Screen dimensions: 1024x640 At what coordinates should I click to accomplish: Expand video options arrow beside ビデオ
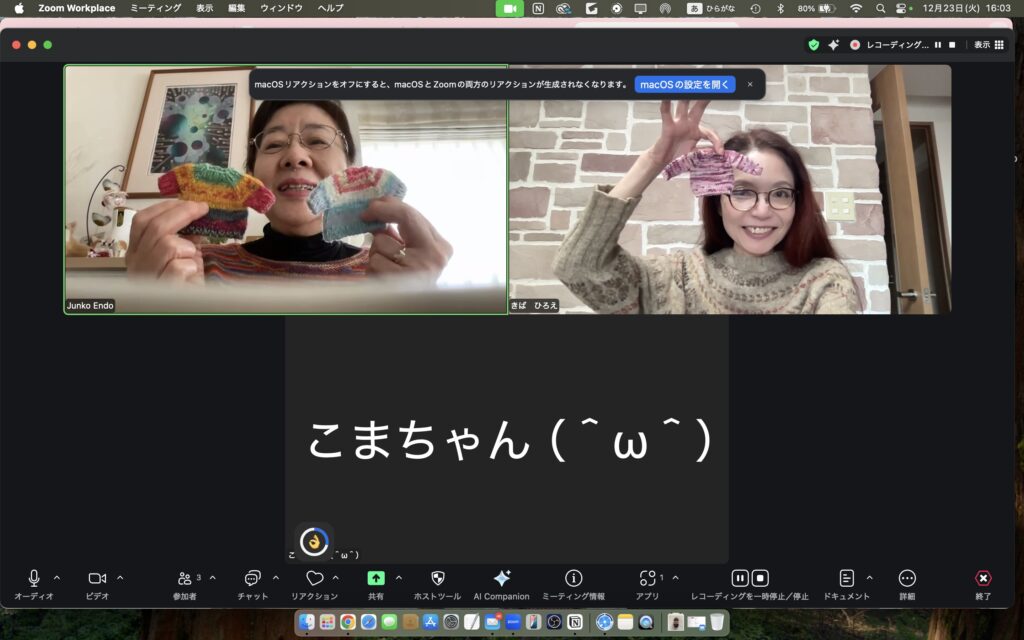pyautogui.click(x=120, y=577)
